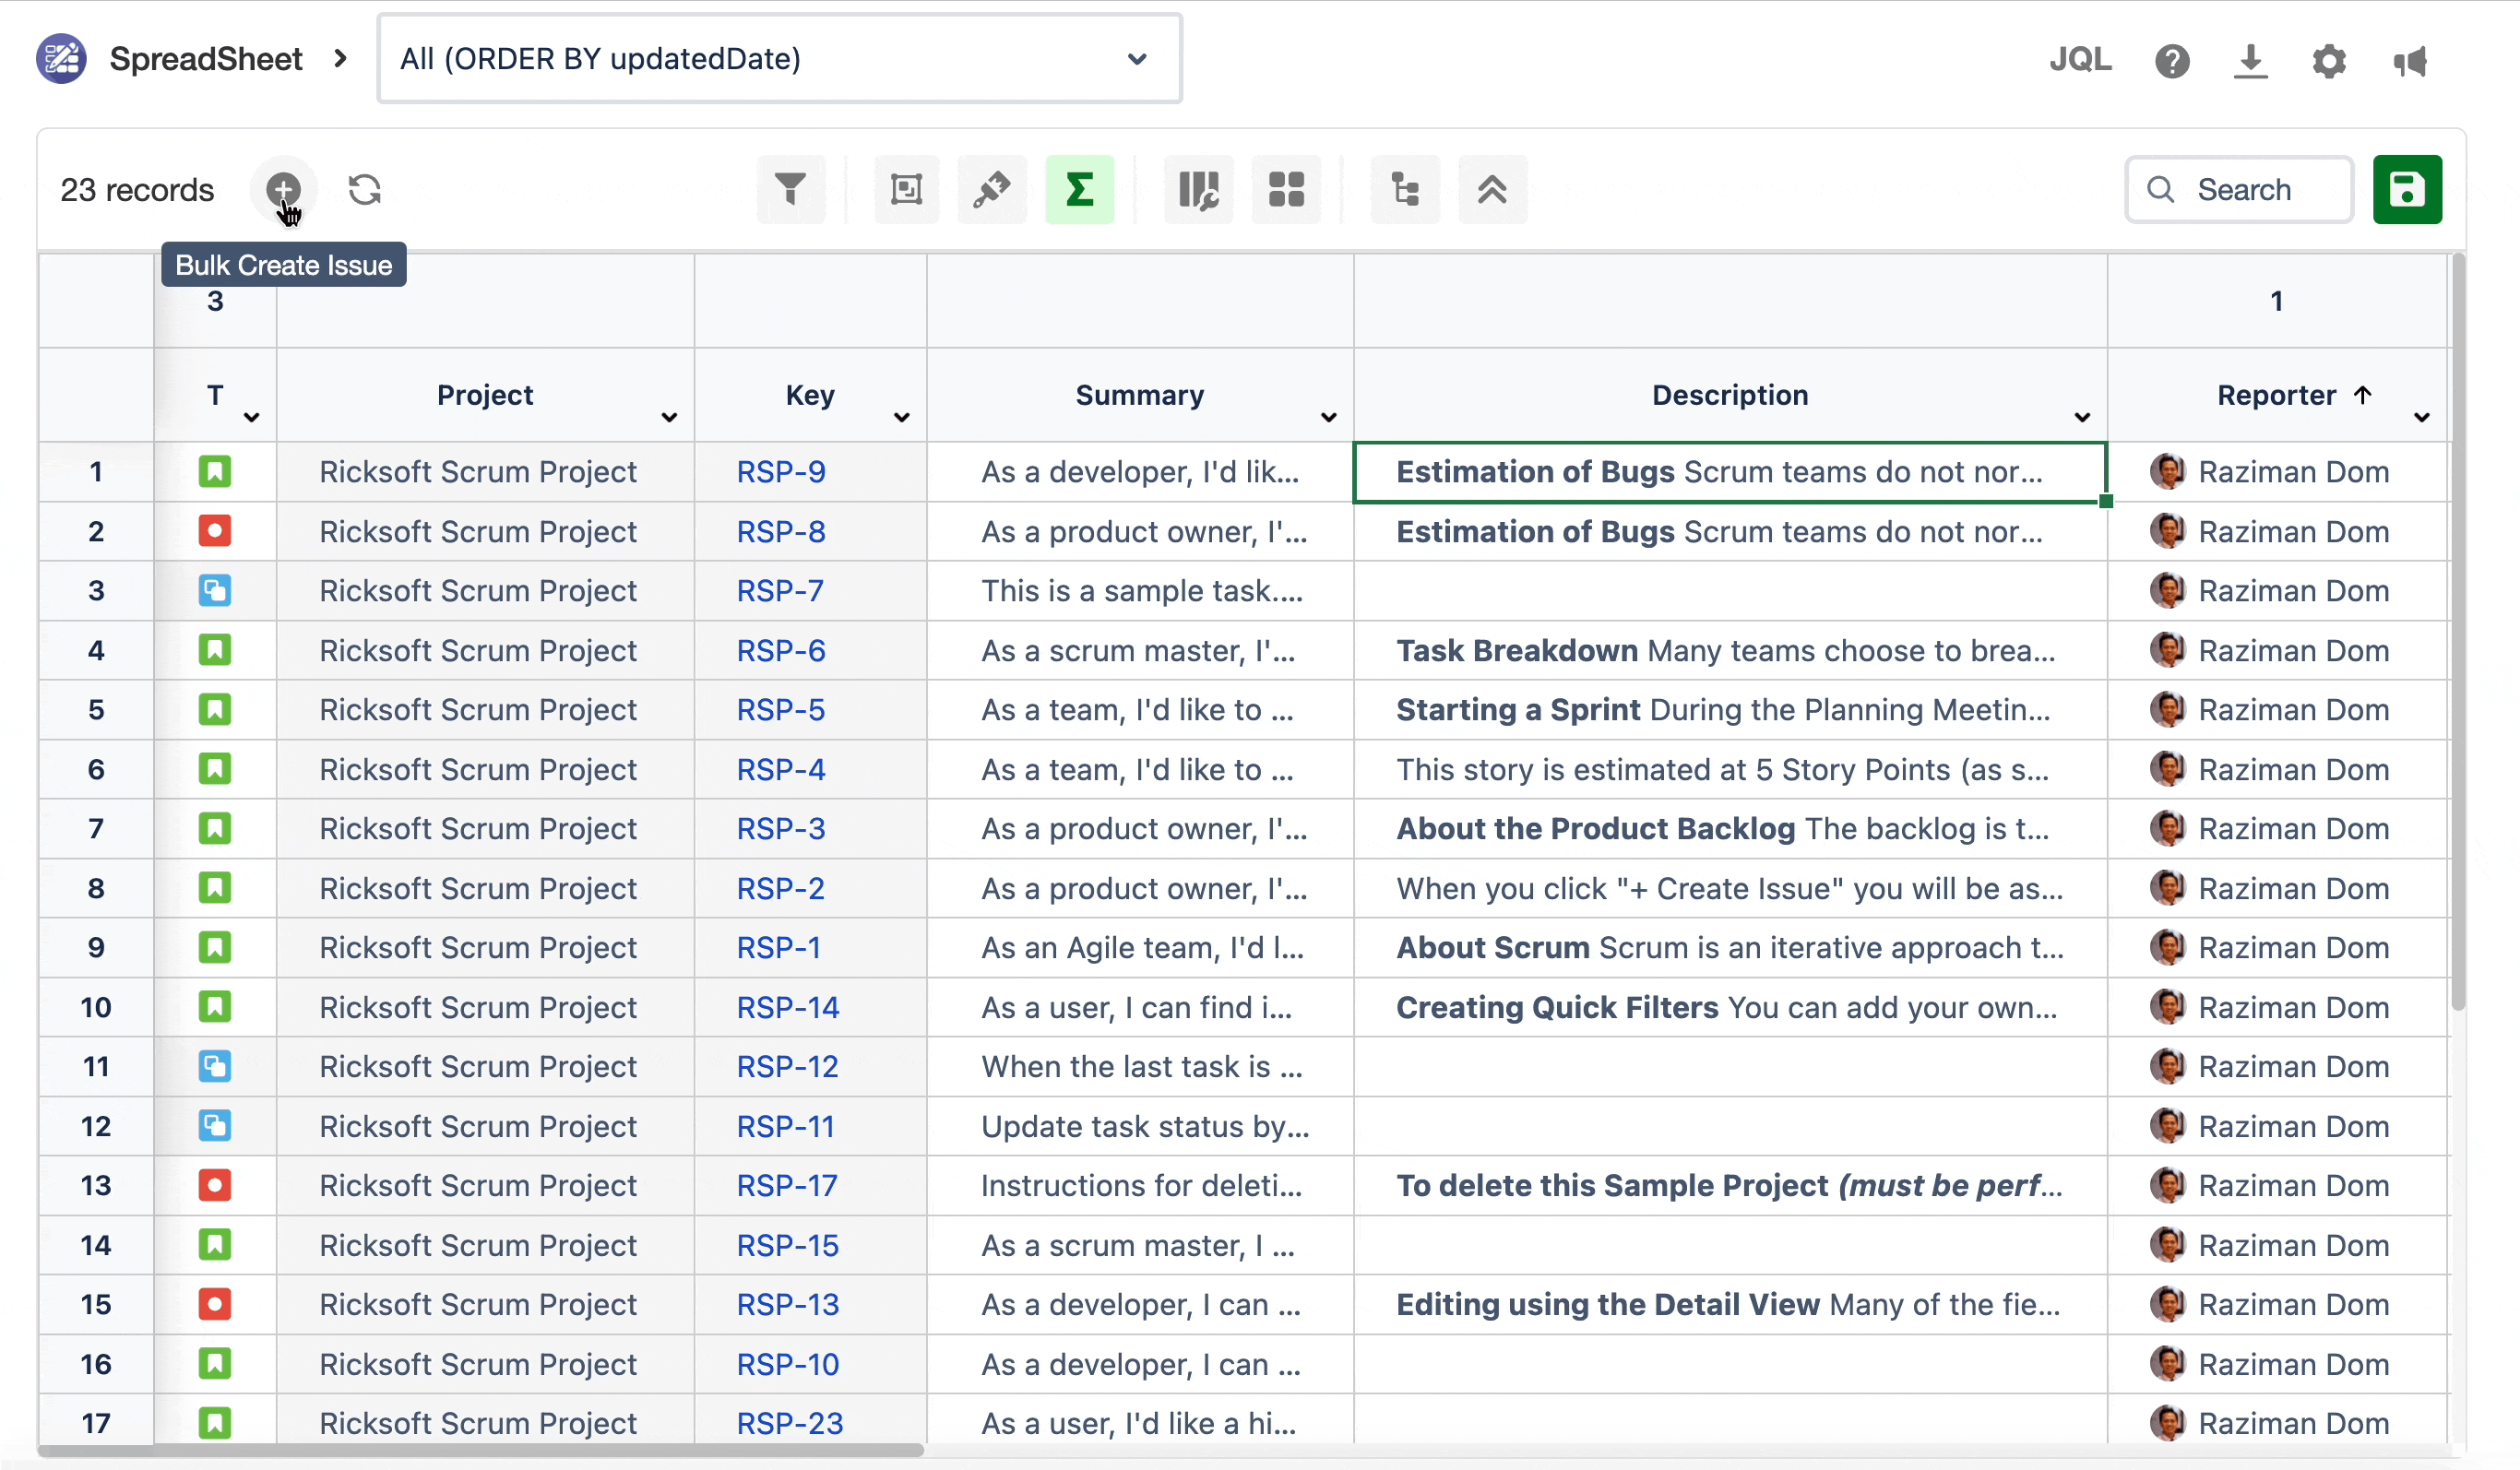Open the settings gear icon
This screenshot has height=1470, width=2520.
[2329, 60]
